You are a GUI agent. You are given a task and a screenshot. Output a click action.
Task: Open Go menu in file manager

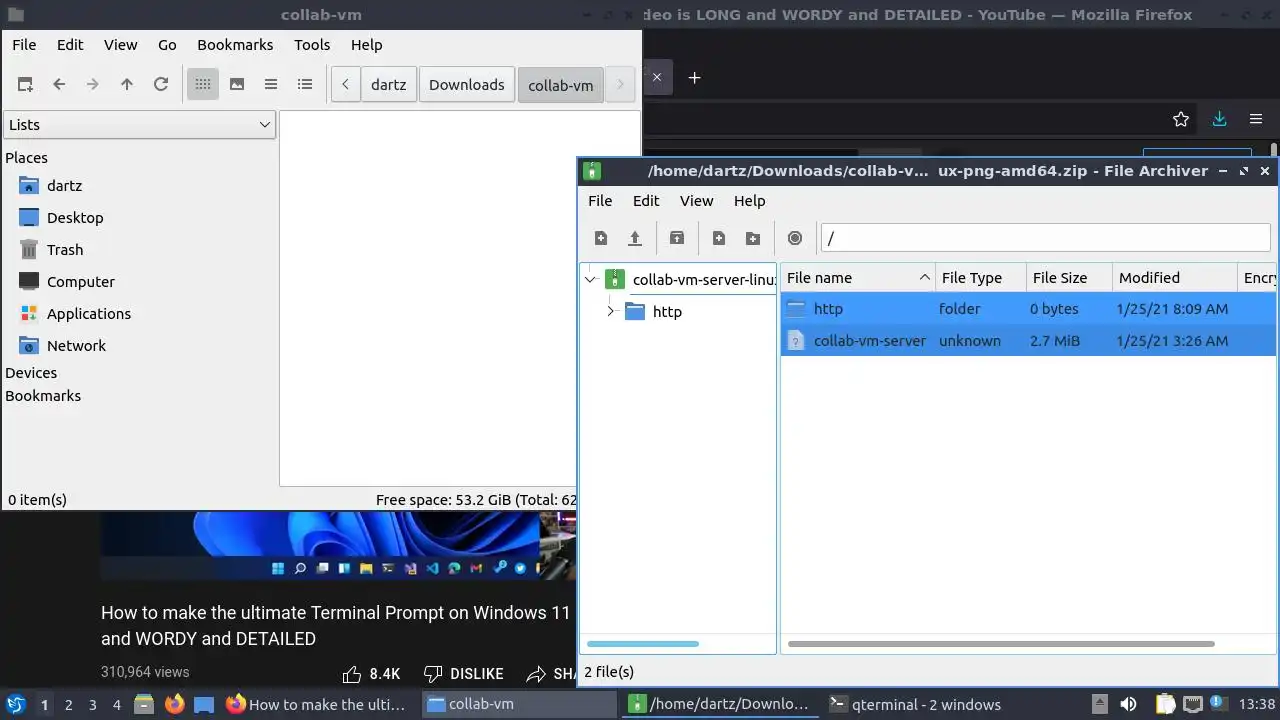point(167,44)
